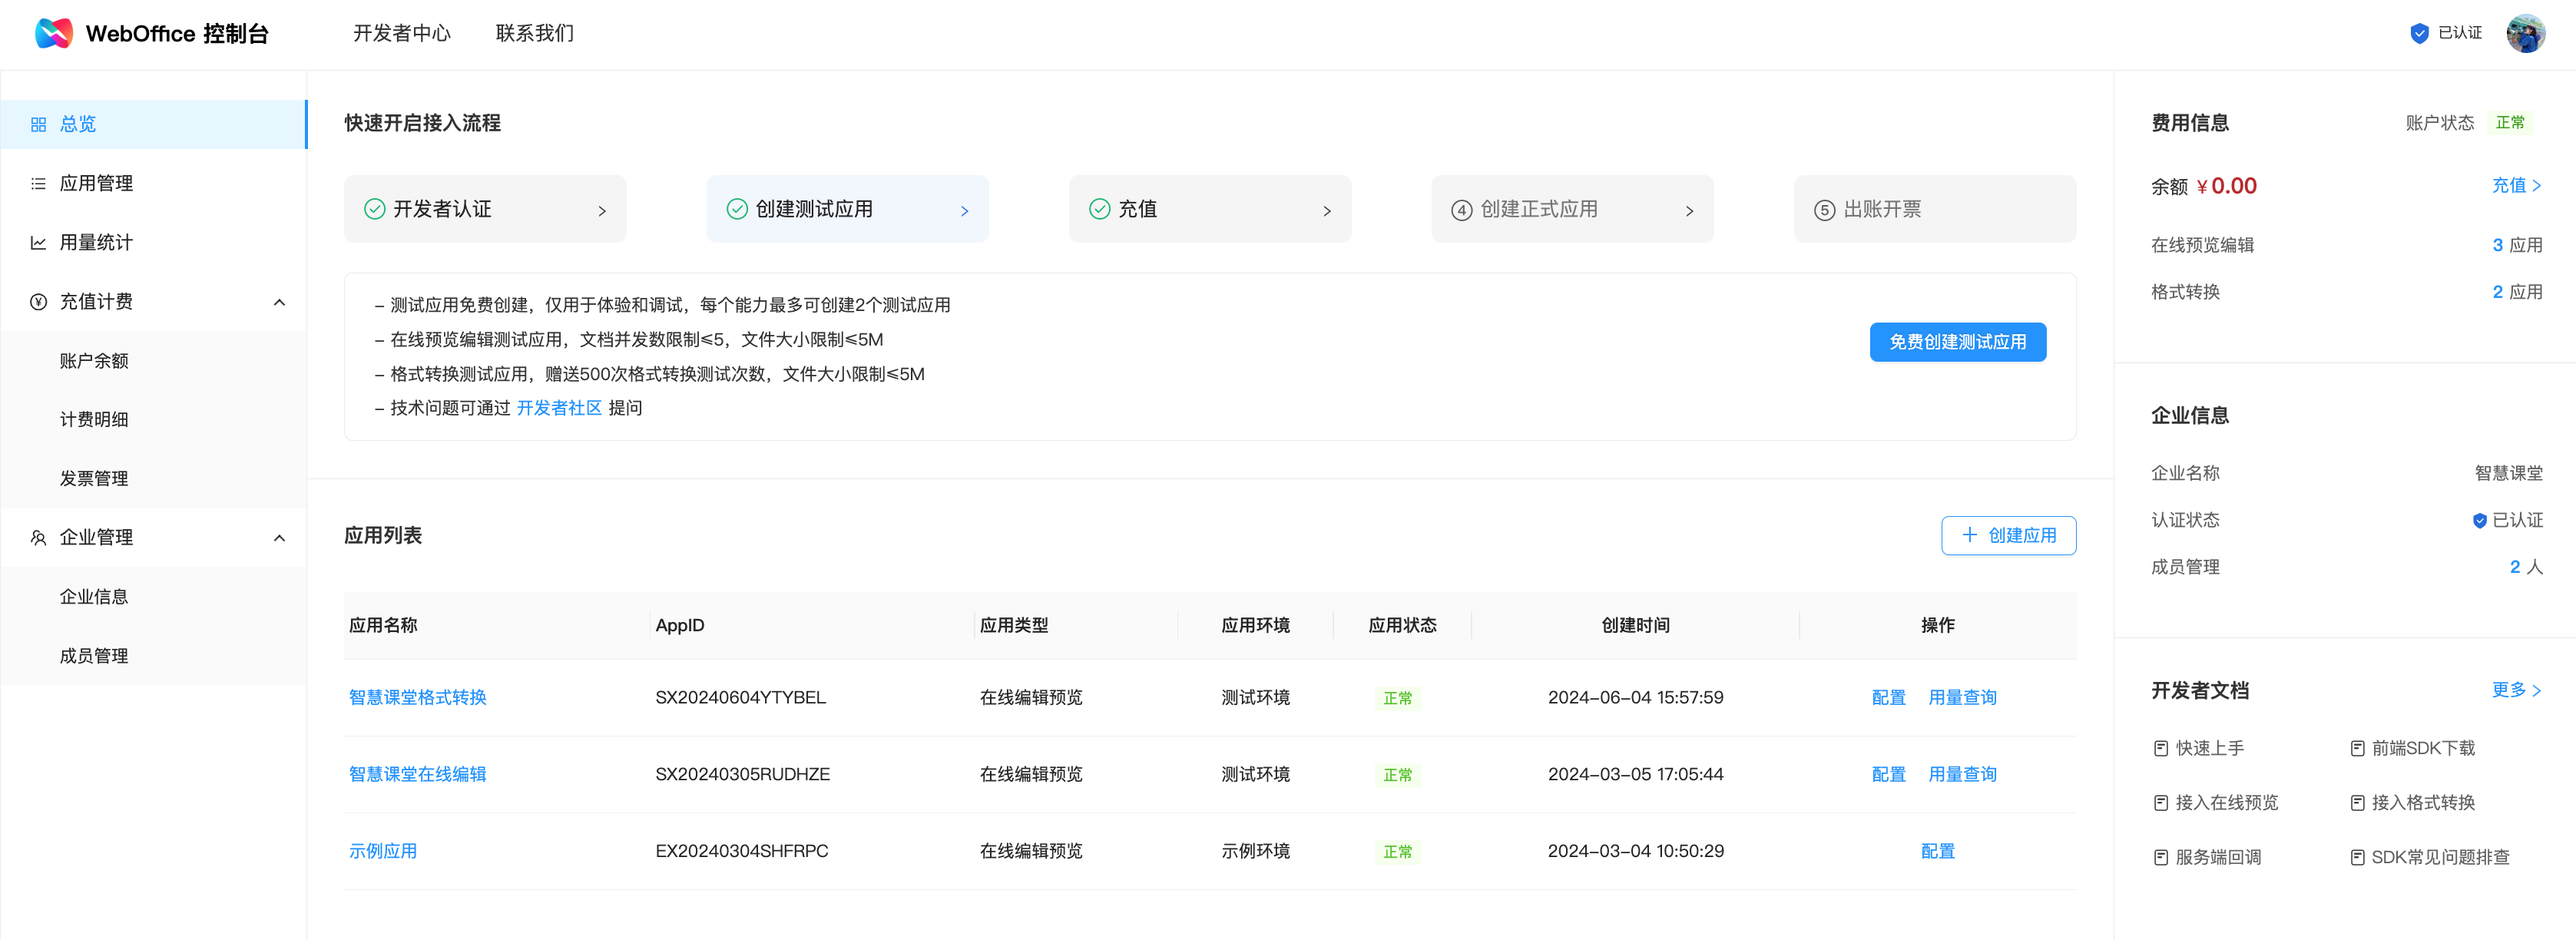2576x940 pixels.
Task: Click the arrow on 创建测试应用 step card
Action: (x=964, y=211)
